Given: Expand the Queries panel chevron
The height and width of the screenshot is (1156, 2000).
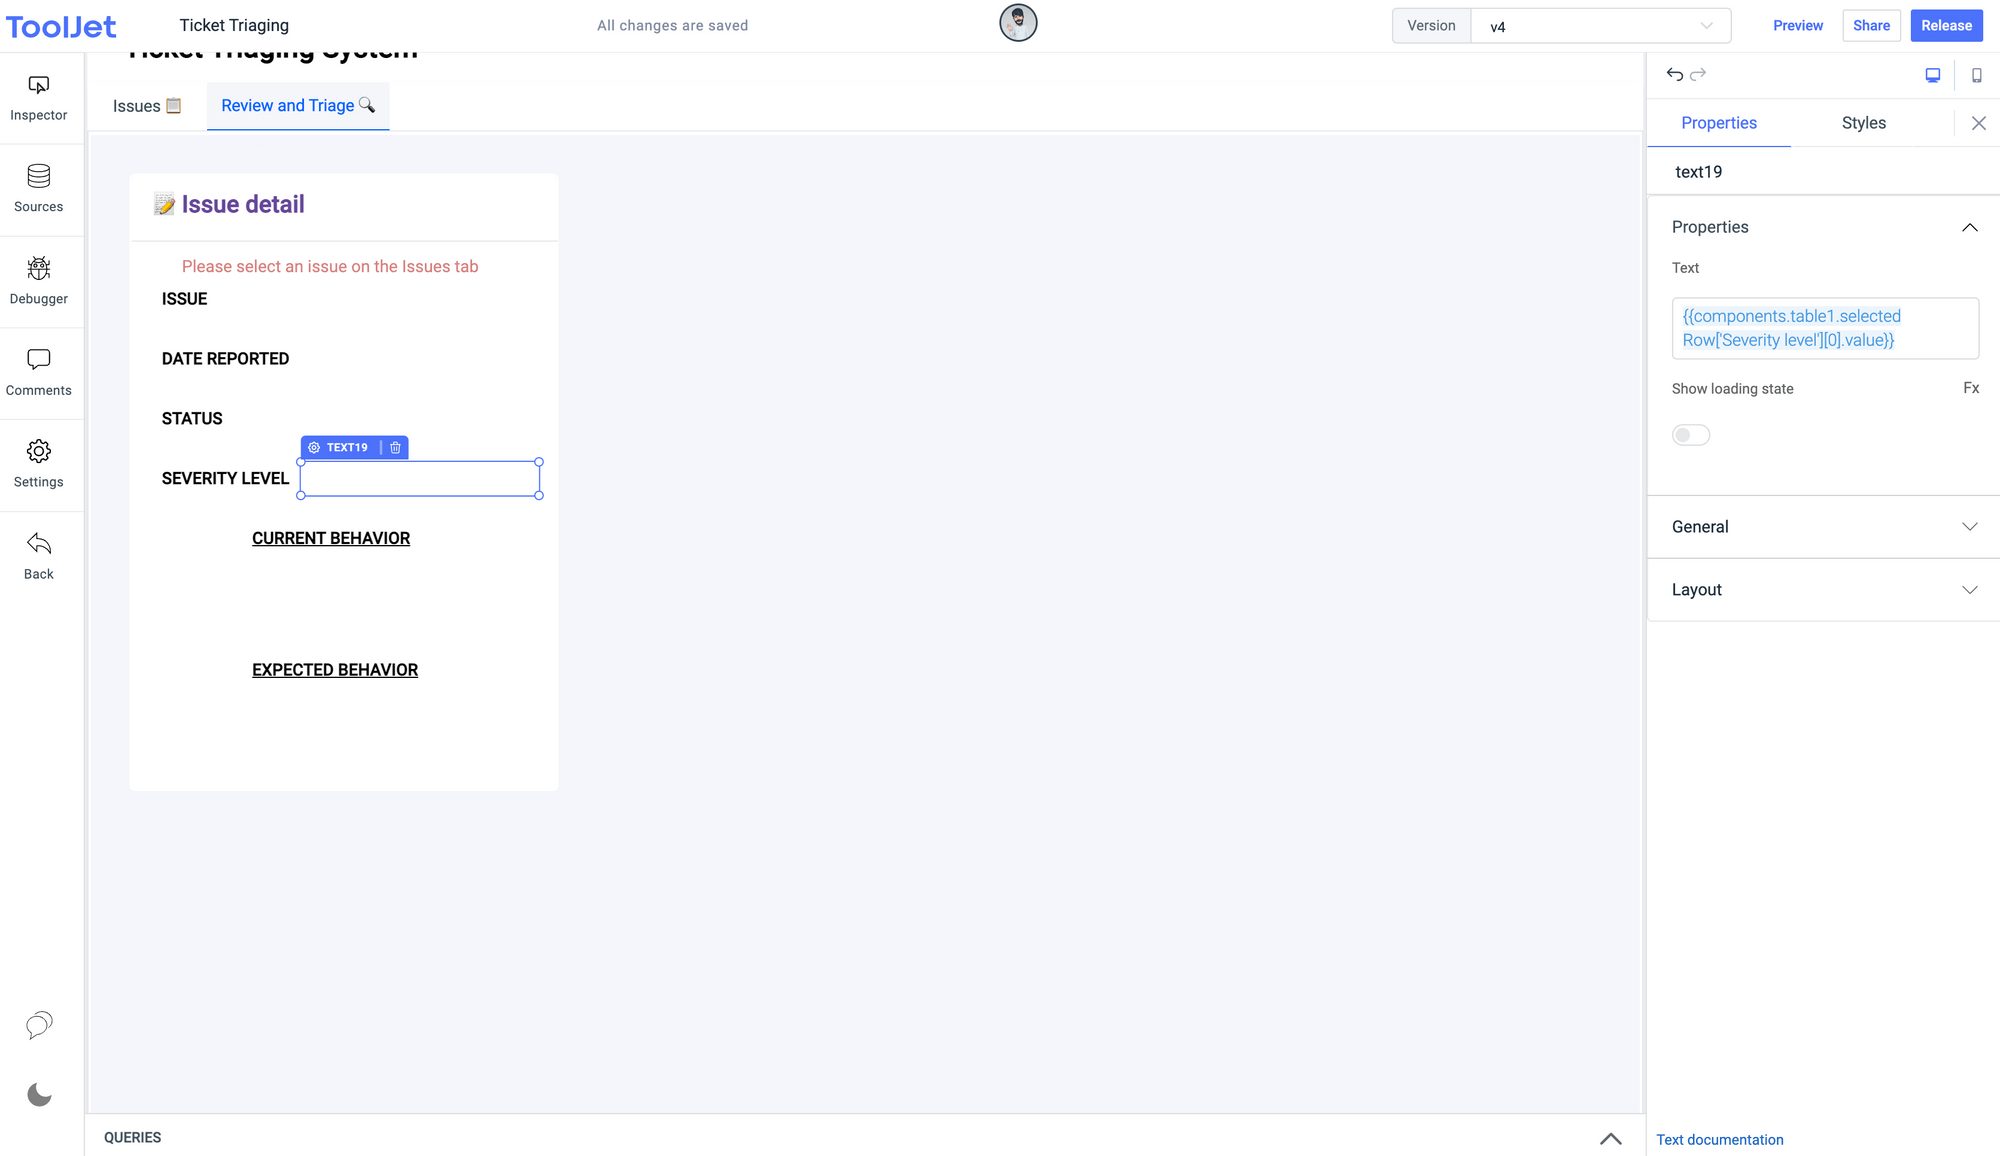Looking at the screenshot, I should tap(1610, 1138).
